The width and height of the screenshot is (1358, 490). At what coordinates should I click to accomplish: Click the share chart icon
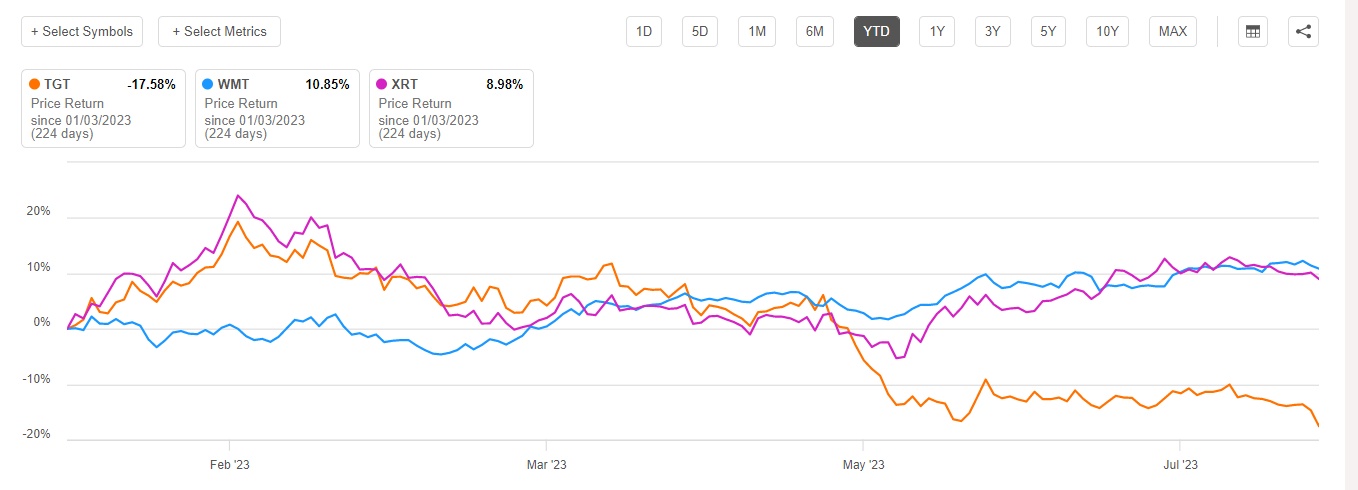click(x=1303, y=31)
